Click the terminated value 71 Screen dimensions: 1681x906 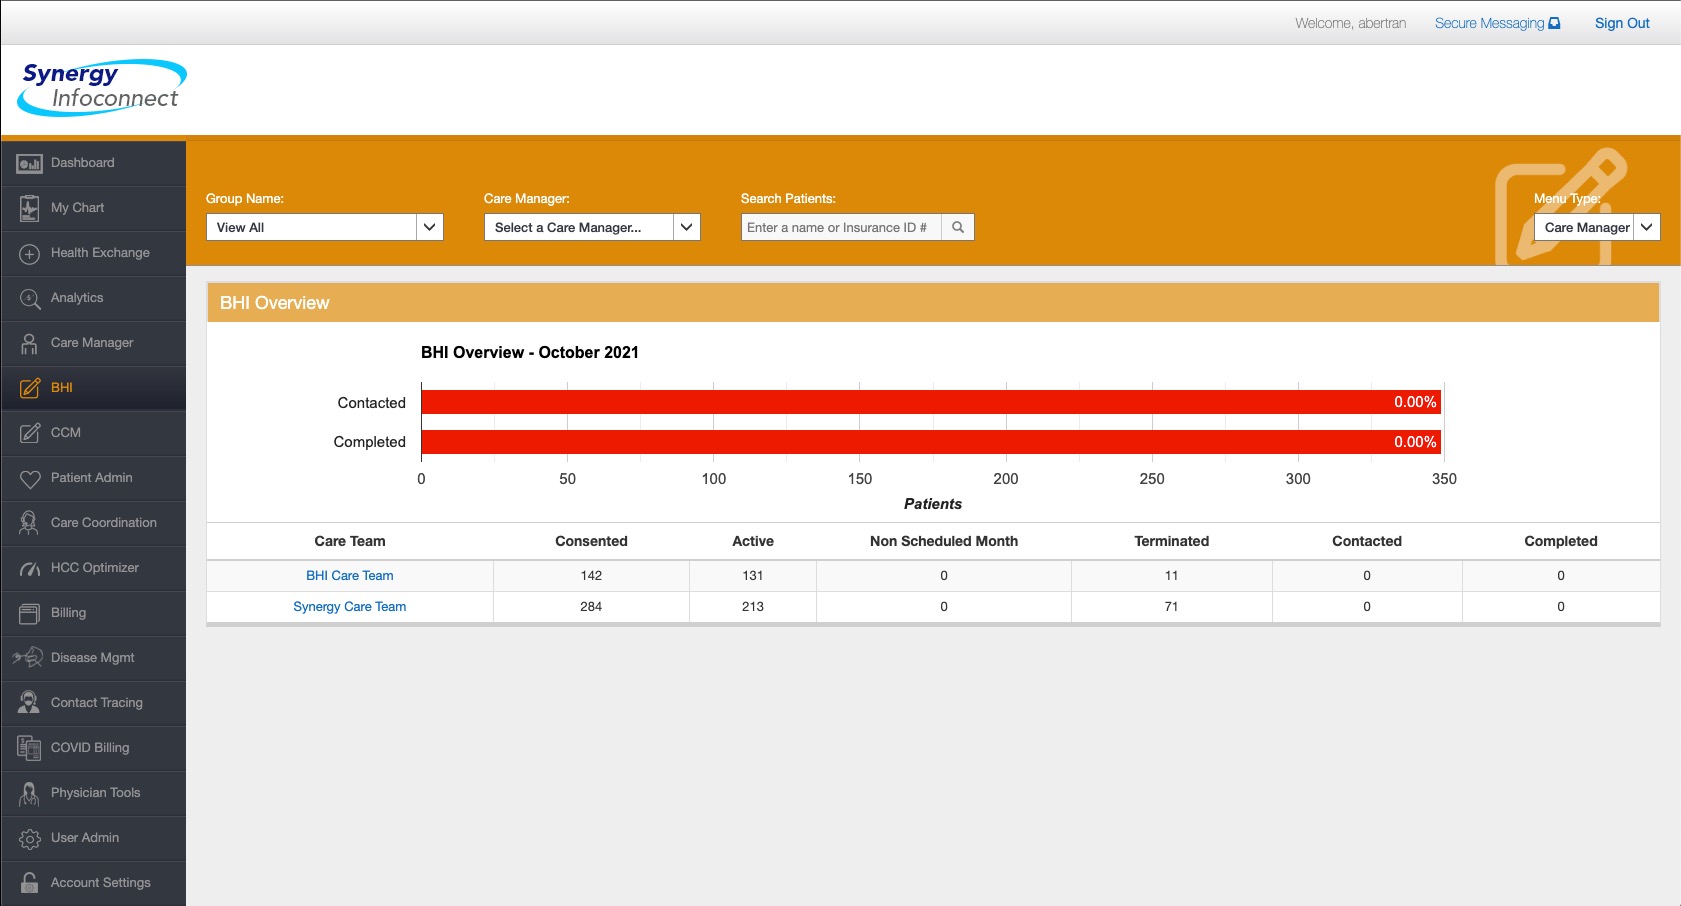(1171, 607)
